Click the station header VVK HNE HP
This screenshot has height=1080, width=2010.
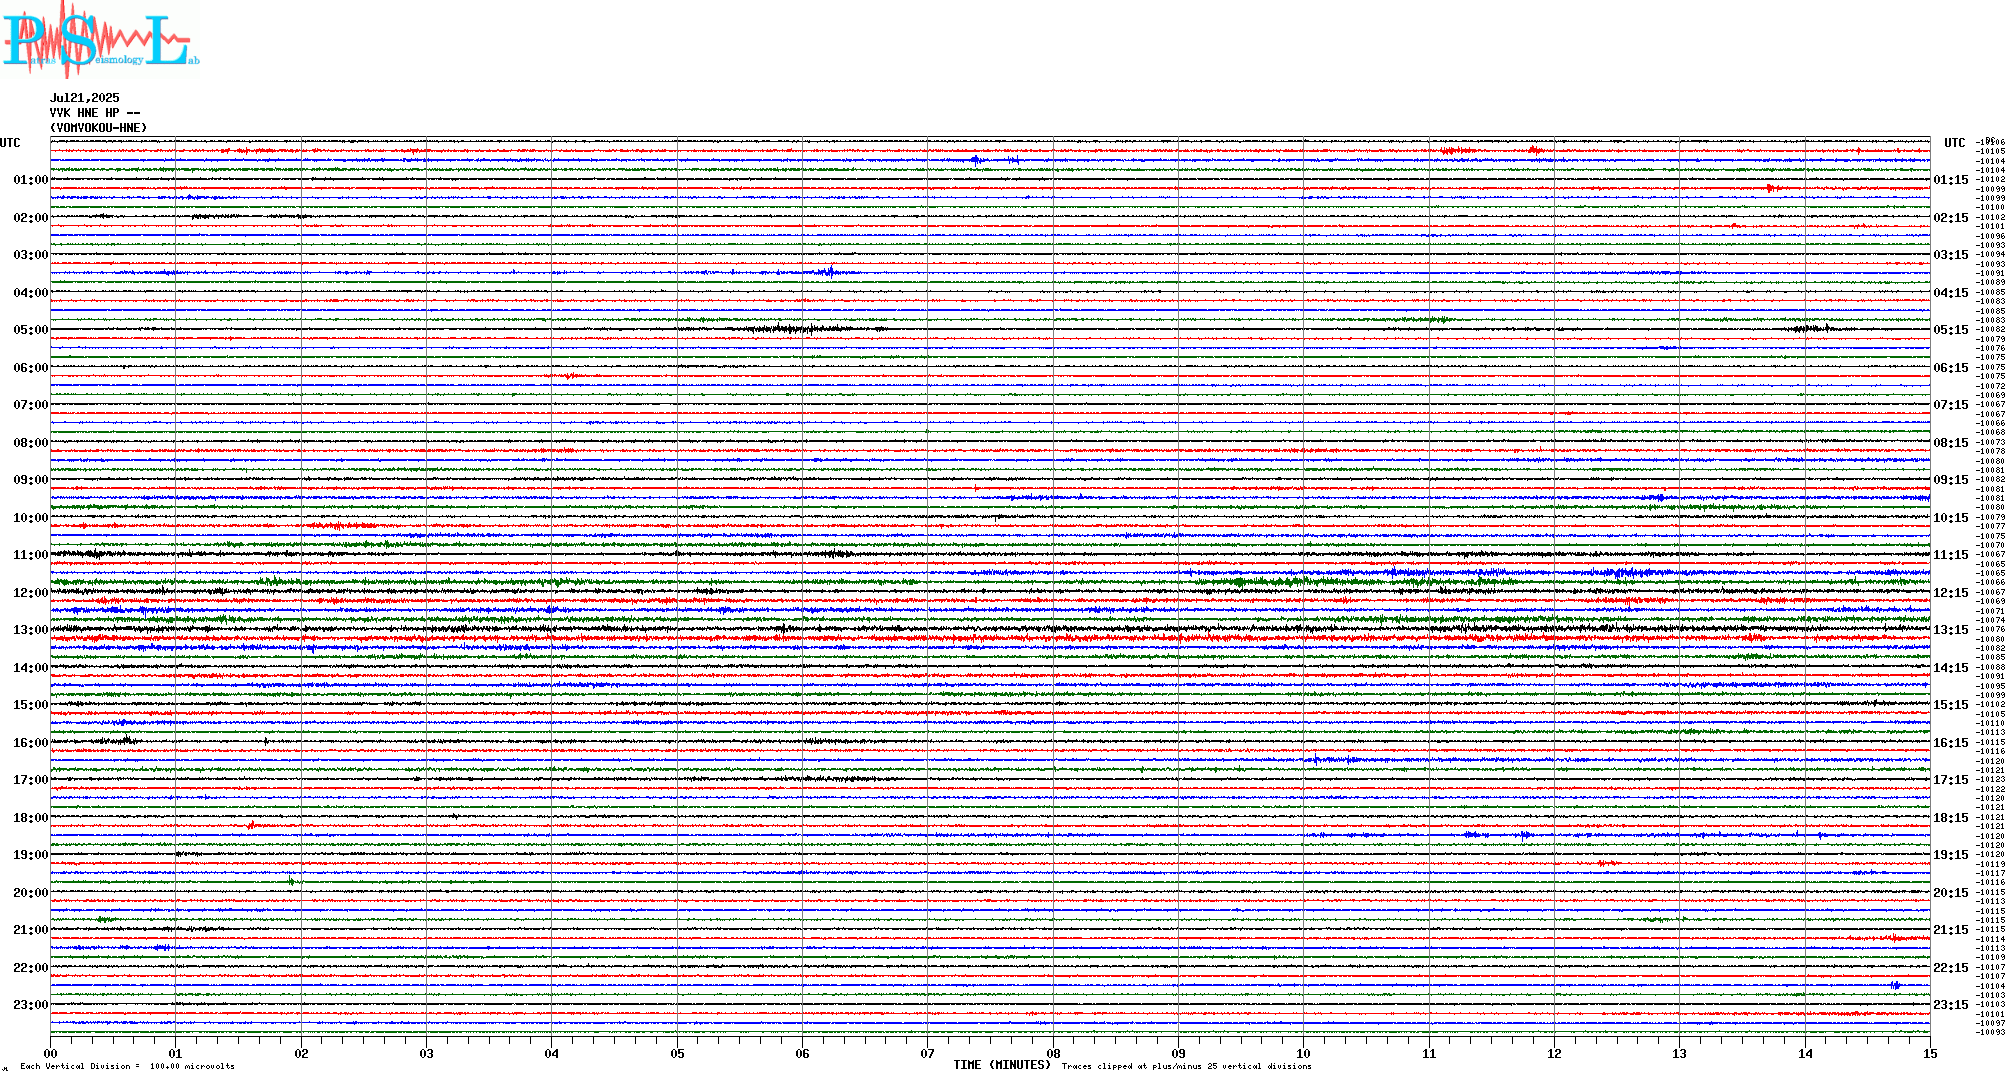tap(95, 113)
